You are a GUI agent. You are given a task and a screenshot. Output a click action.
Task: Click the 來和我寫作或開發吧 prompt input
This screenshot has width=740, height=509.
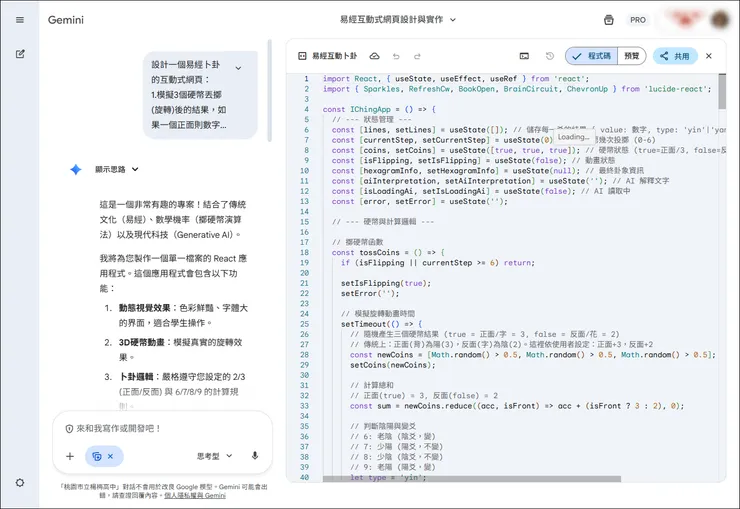(119, 428)
